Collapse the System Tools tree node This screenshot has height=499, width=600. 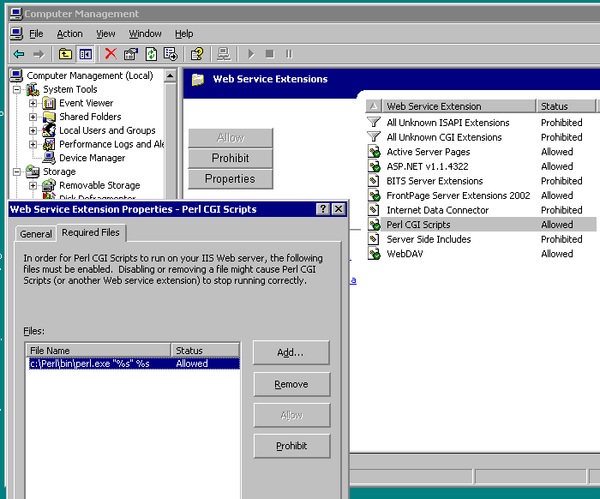pos(17,90)
